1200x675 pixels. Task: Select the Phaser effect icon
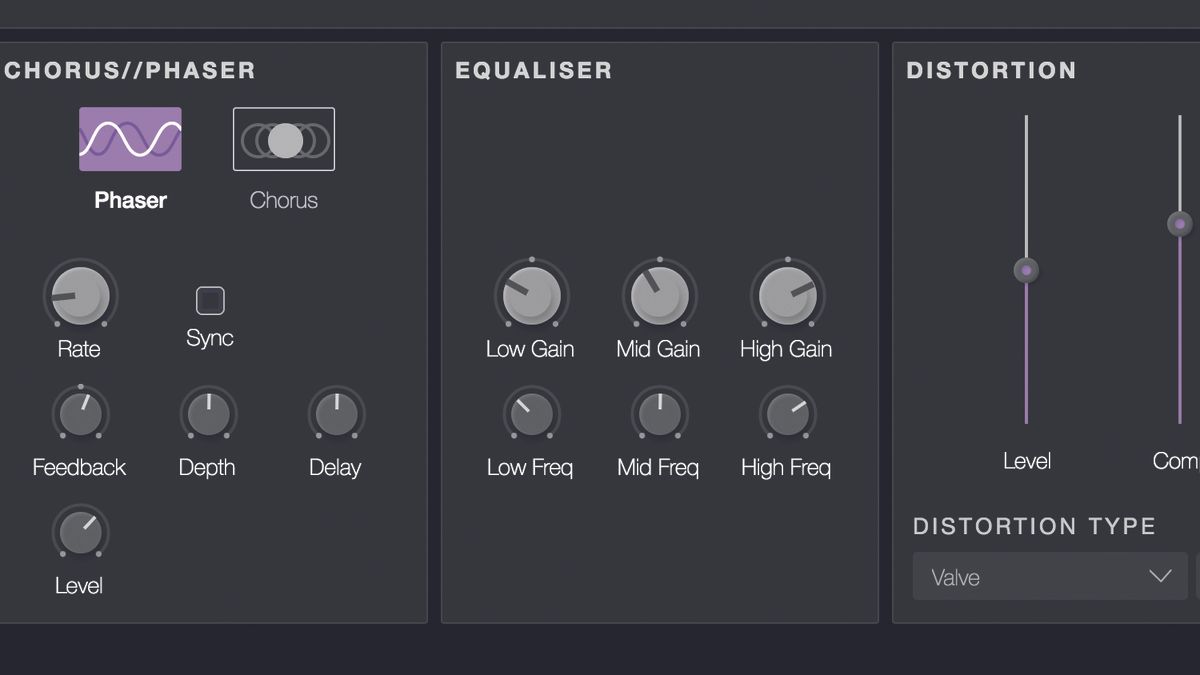[x=129, y=139]
